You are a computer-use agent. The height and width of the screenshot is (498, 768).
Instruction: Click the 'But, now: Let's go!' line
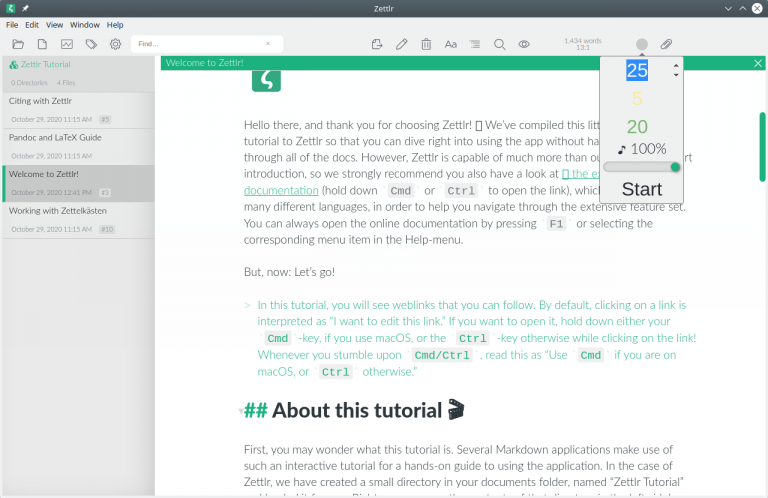click(x=289, y=272)
